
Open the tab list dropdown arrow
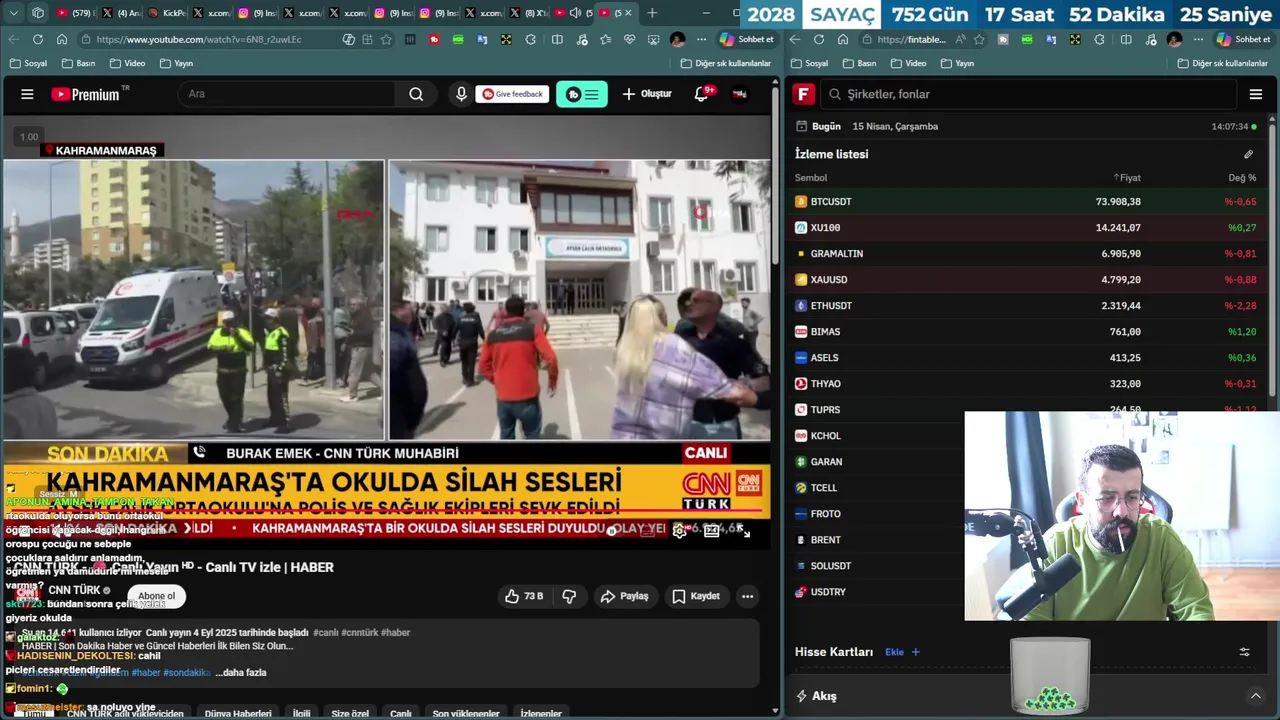pos(13,13)
